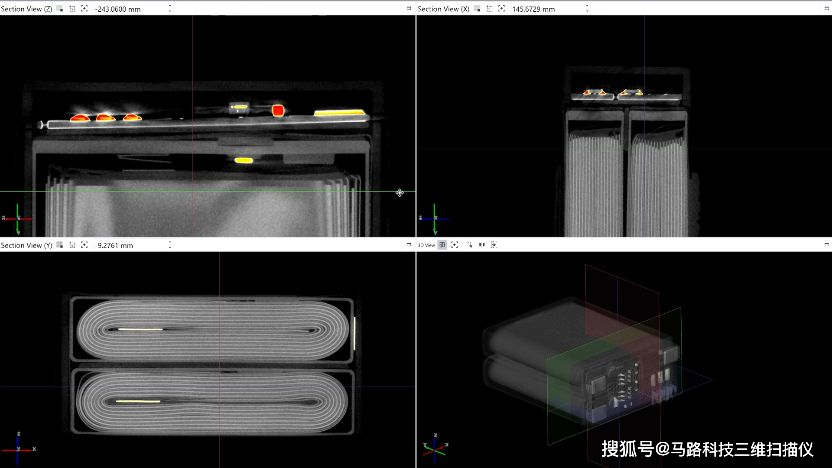Click the Section View (Y) save image icon
This screenshot has height=468, width=832.
[60, 245]
